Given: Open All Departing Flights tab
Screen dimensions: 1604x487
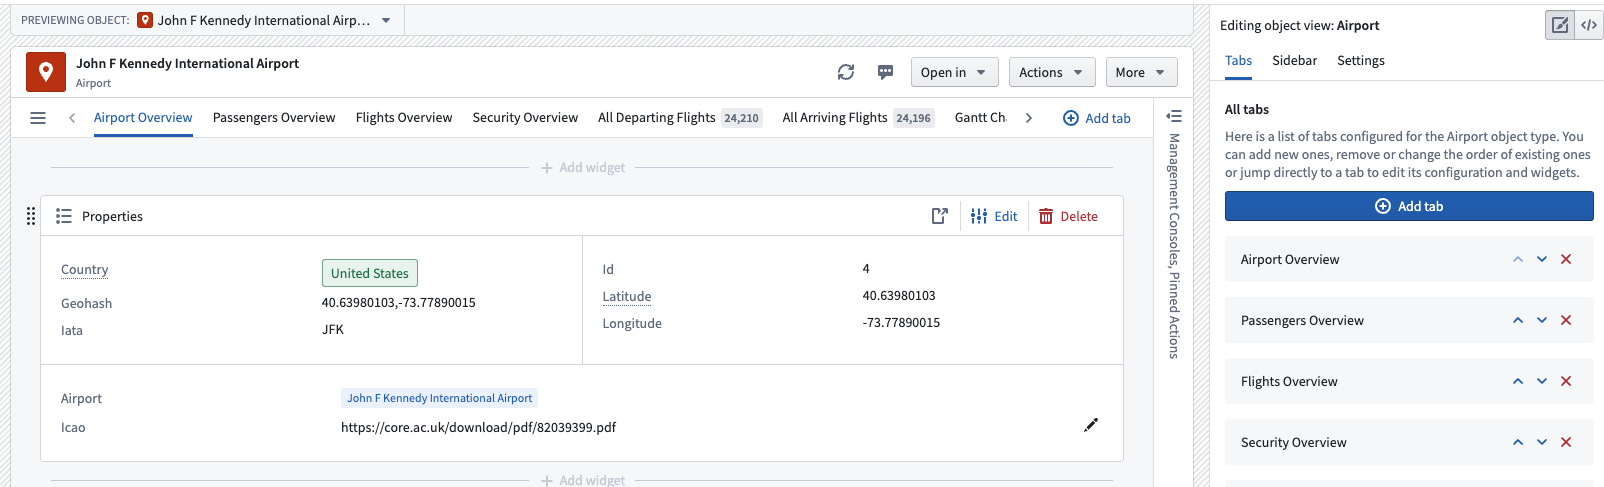Looking at the screenshot, I should (680, 117).
